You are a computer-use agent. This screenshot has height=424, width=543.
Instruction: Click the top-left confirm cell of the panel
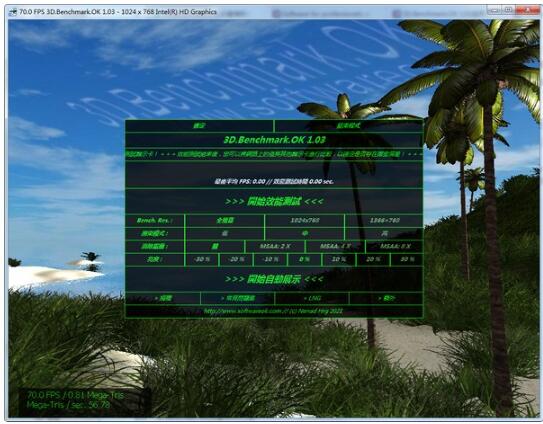click(x=199, y=126)
